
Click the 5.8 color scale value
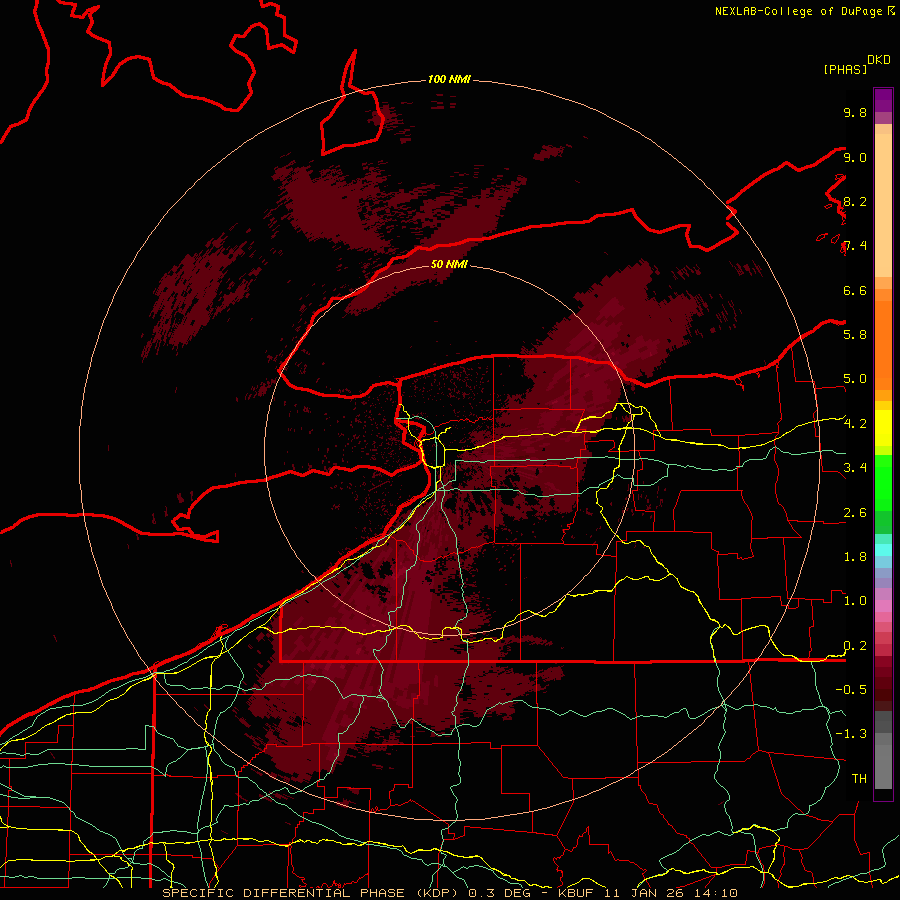pos(855,334)
